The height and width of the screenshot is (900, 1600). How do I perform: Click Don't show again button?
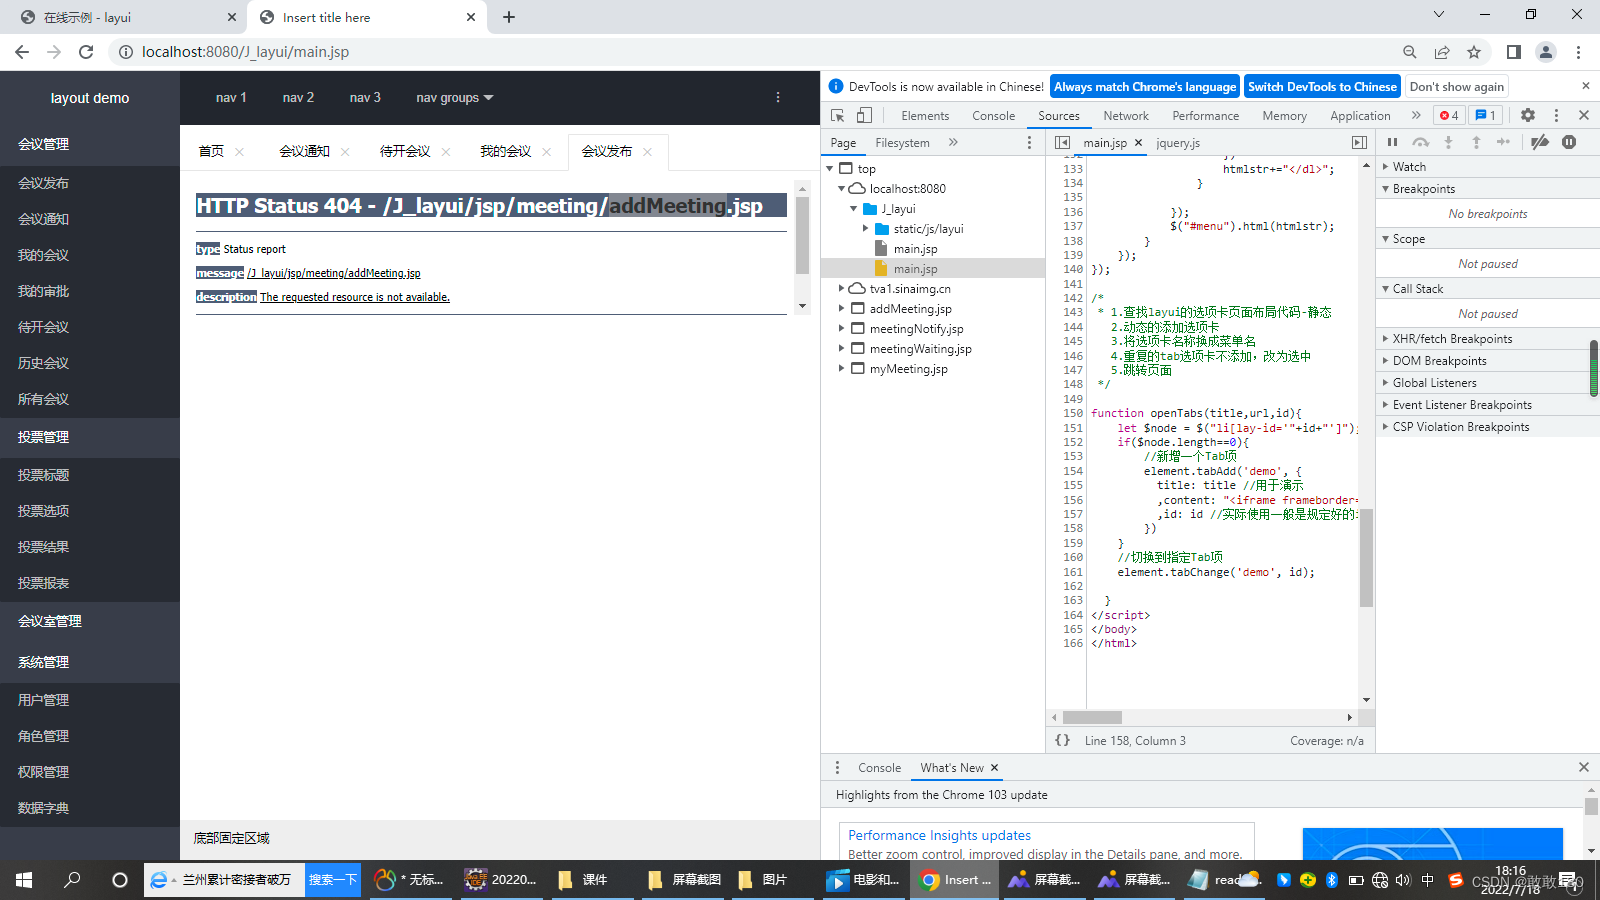[1456, 87]
